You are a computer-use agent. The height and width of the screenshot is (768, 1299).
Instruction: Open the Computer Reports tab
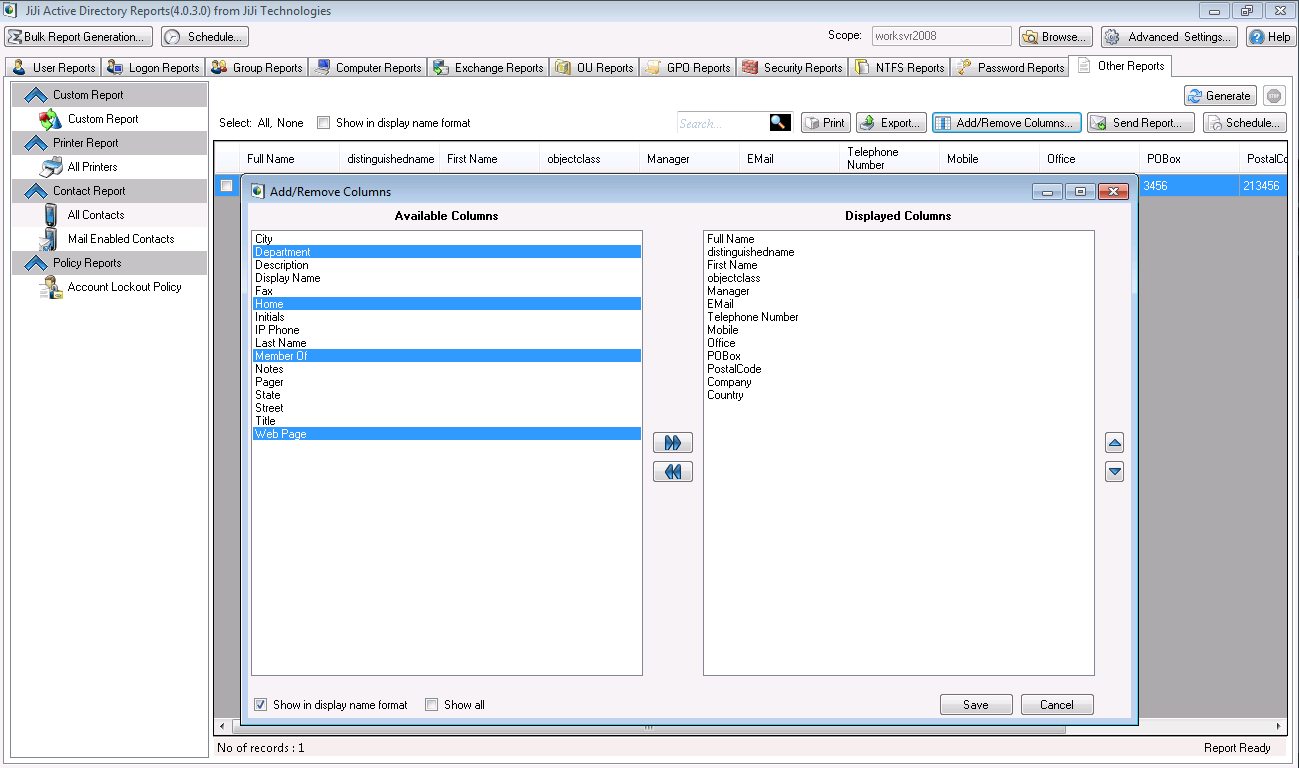tap(368, 68)
